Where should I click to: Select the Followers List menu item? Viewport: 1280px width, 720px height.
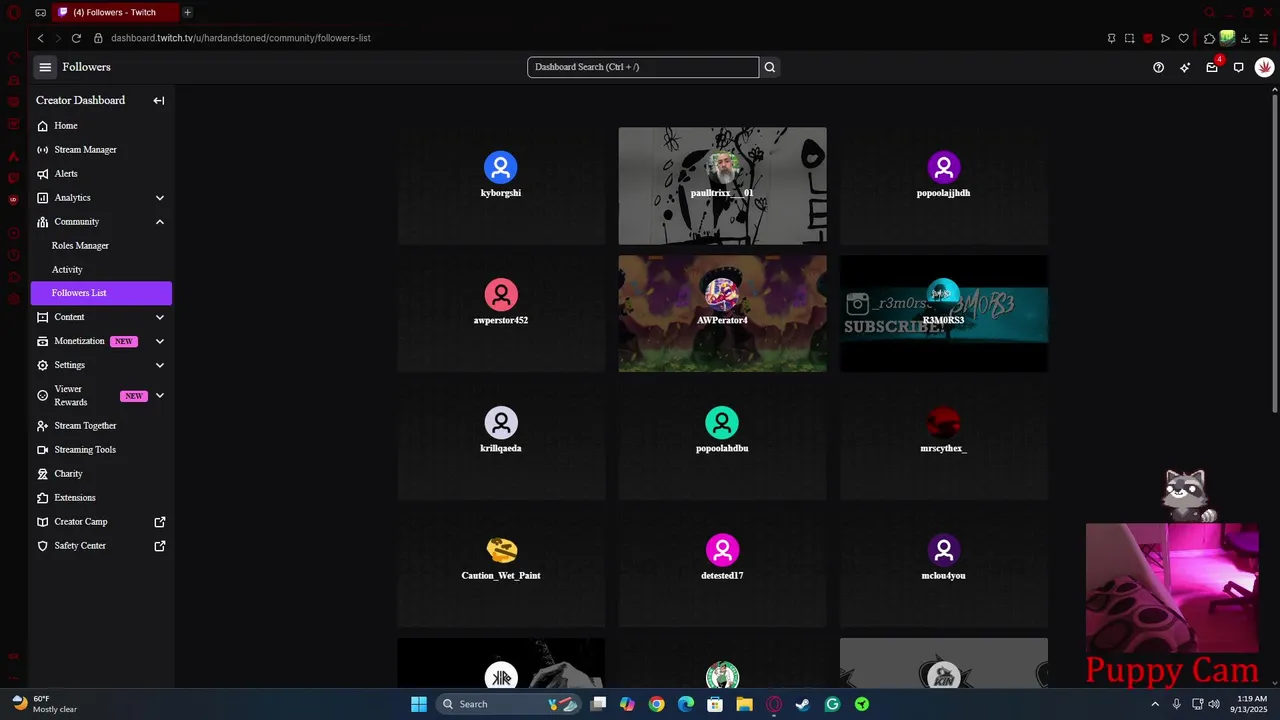[101, 293]
